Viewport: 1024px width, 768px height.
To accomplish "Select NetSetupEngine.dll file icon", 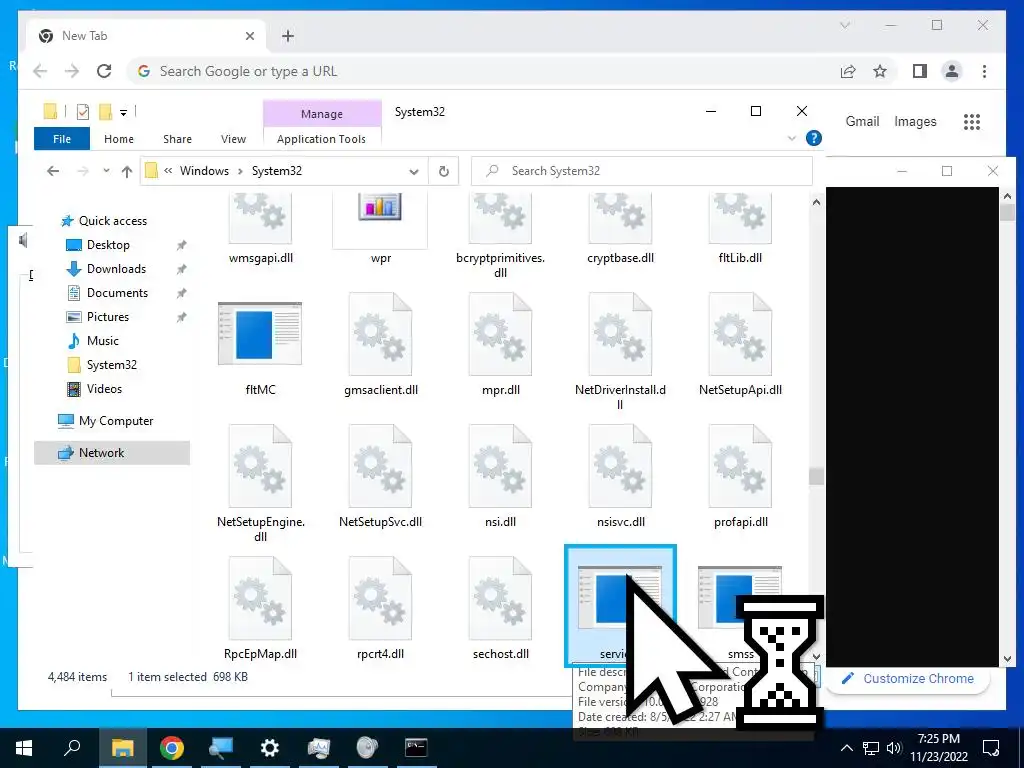I will coord(260,466).
